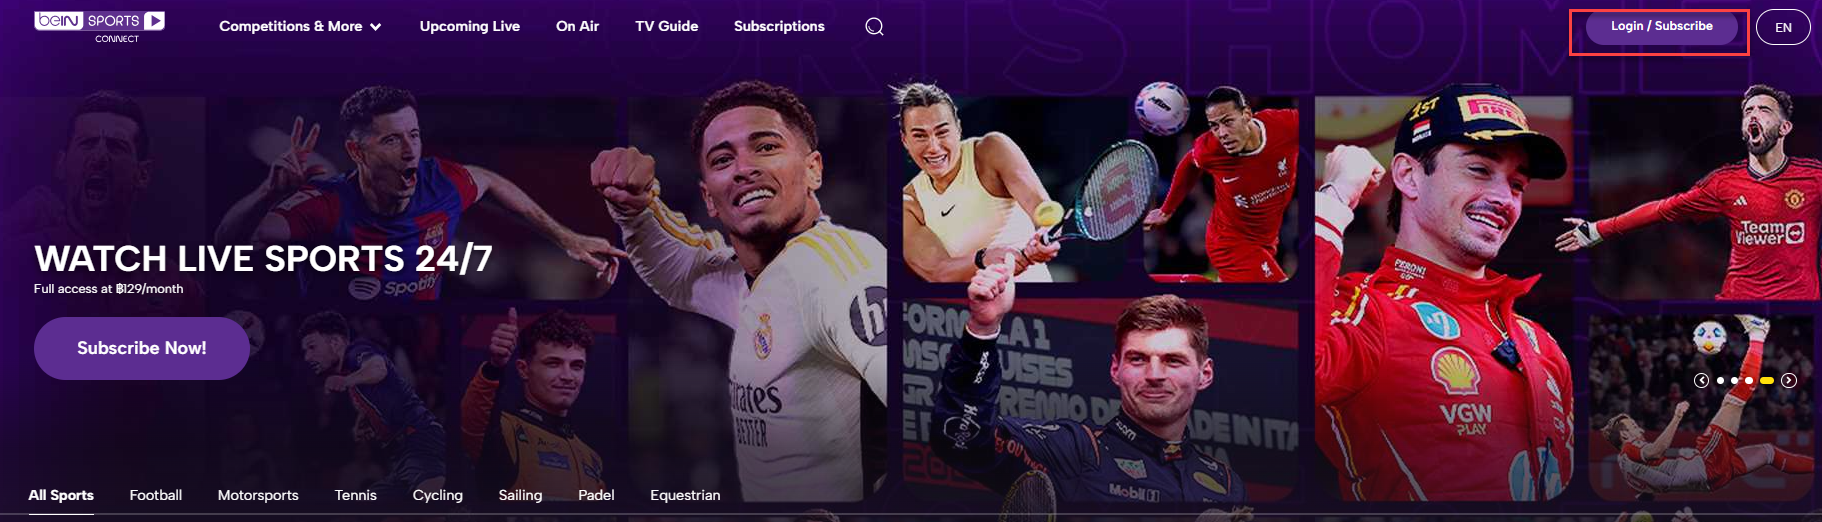
Task: Open On Air menu item
Action: pyautogui.click(x=577, y=26)
